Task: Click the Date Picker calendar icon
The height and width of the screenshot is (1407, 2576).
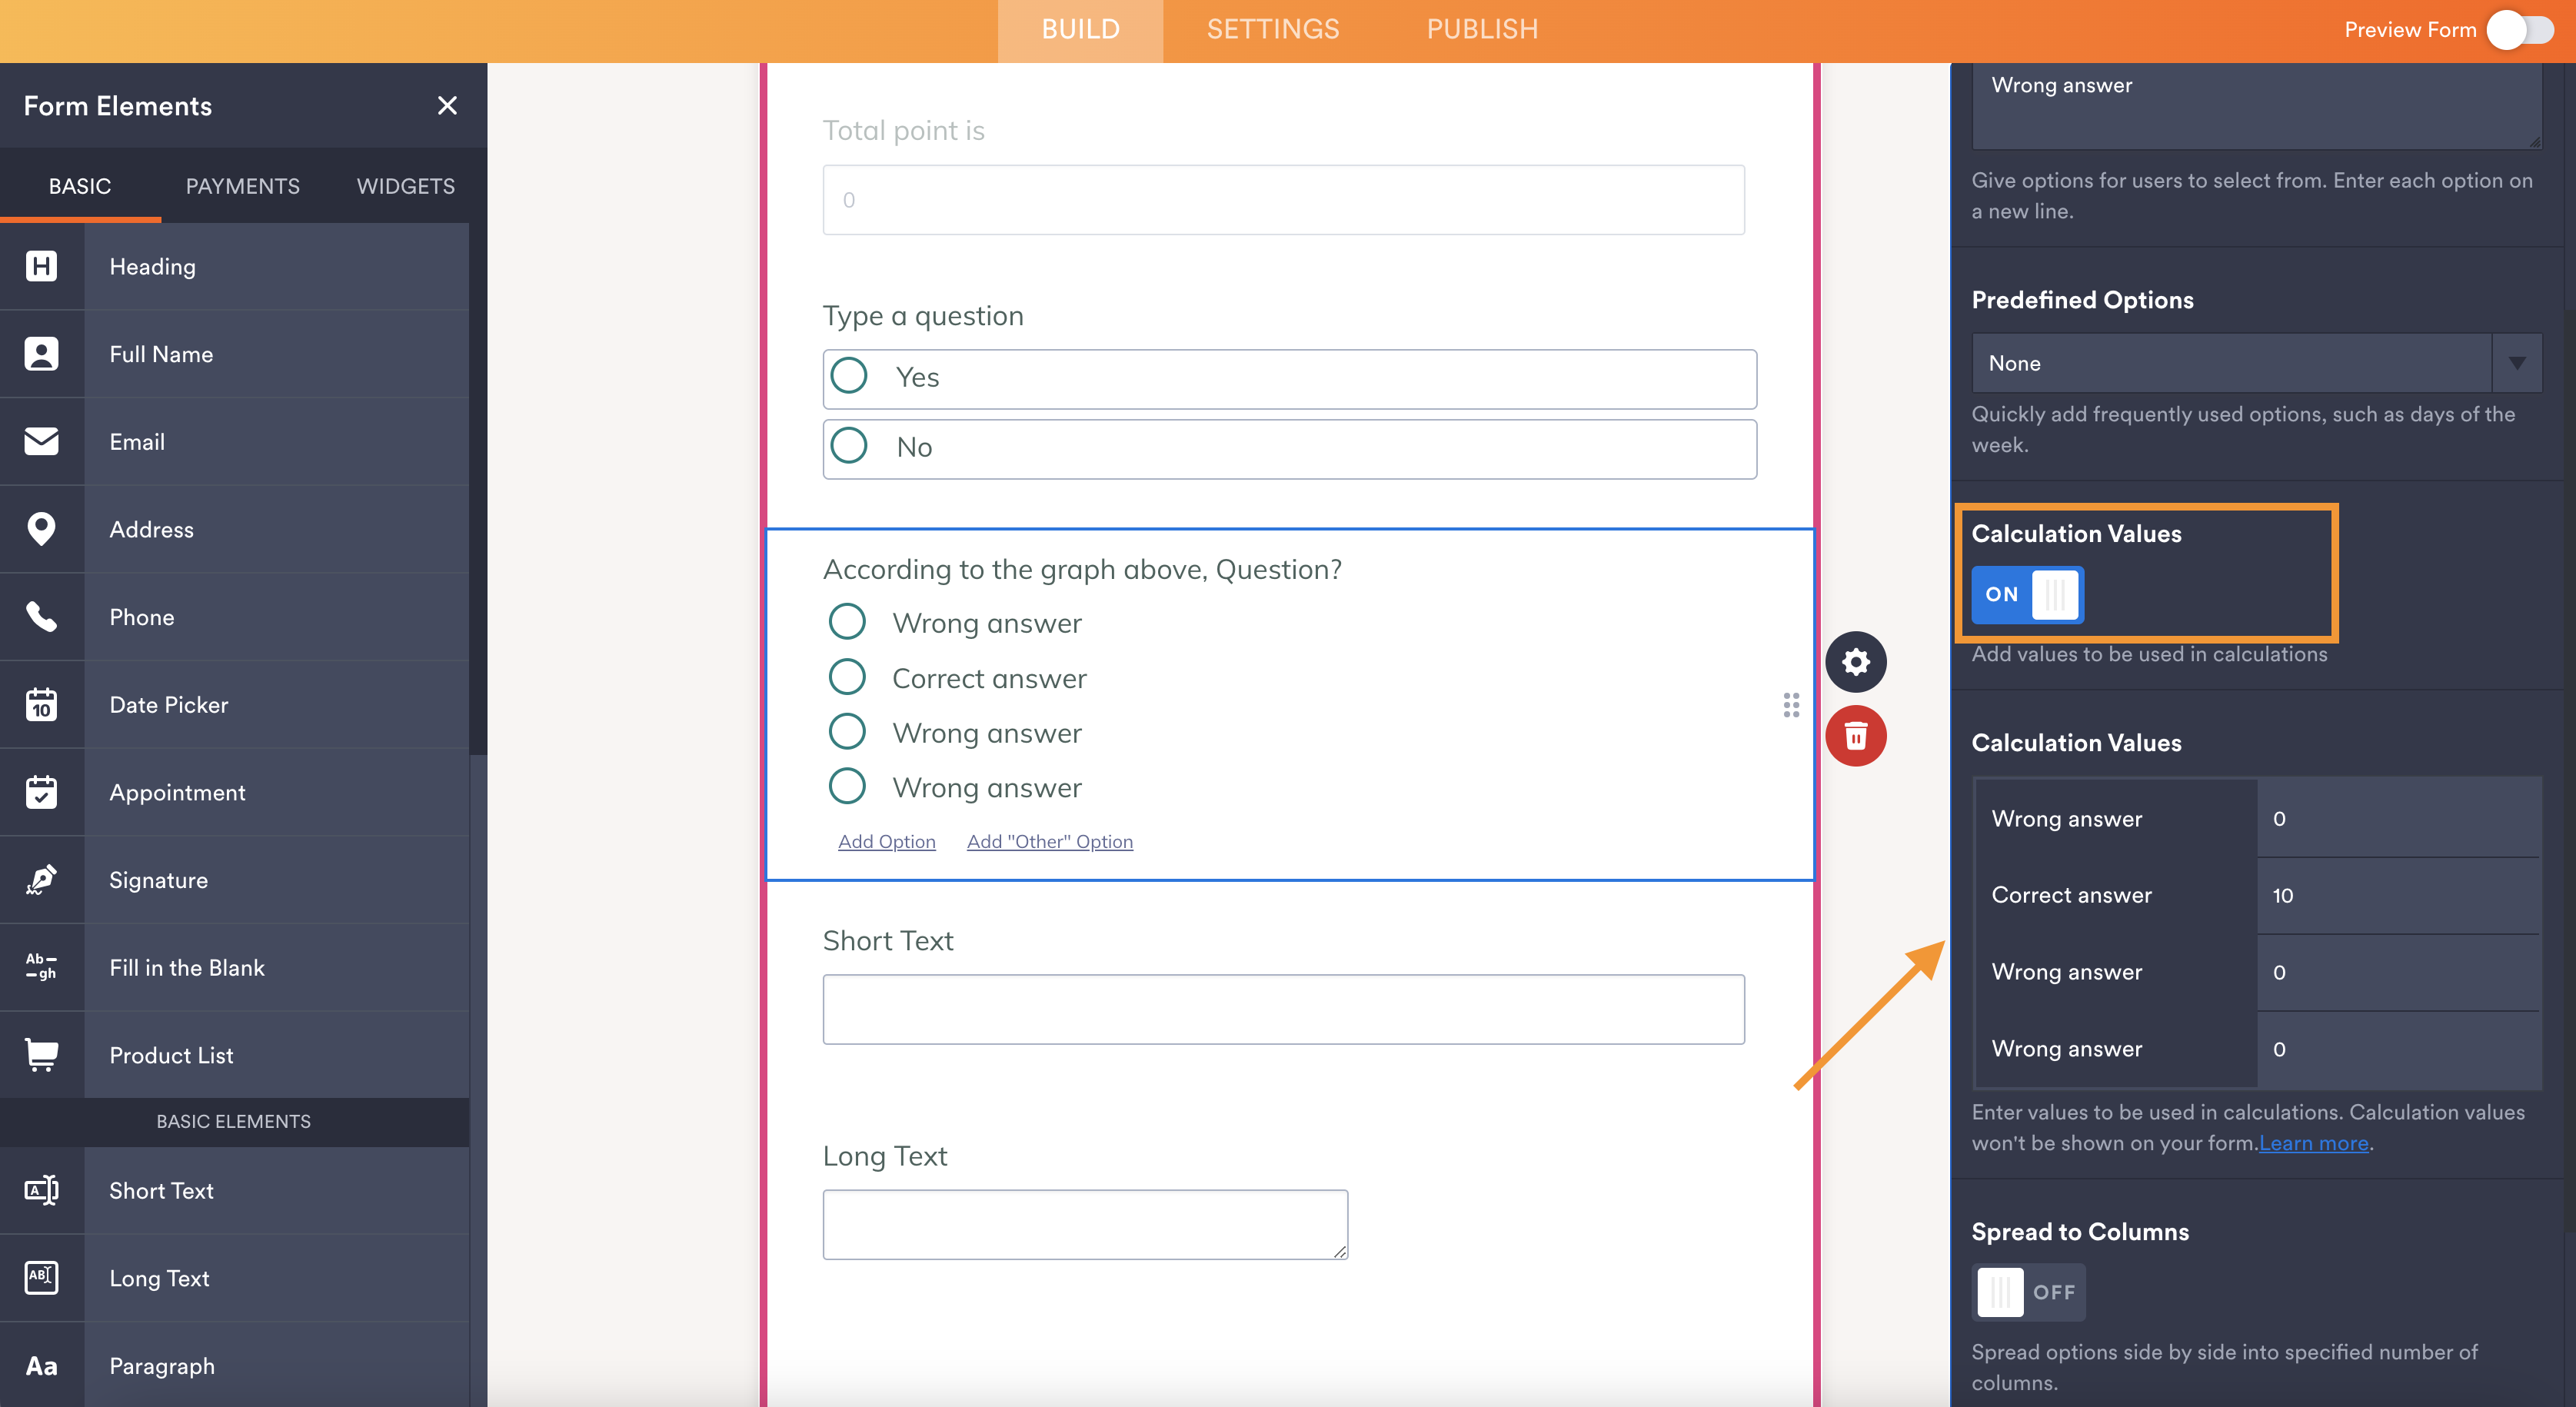Action: point(41,705)
